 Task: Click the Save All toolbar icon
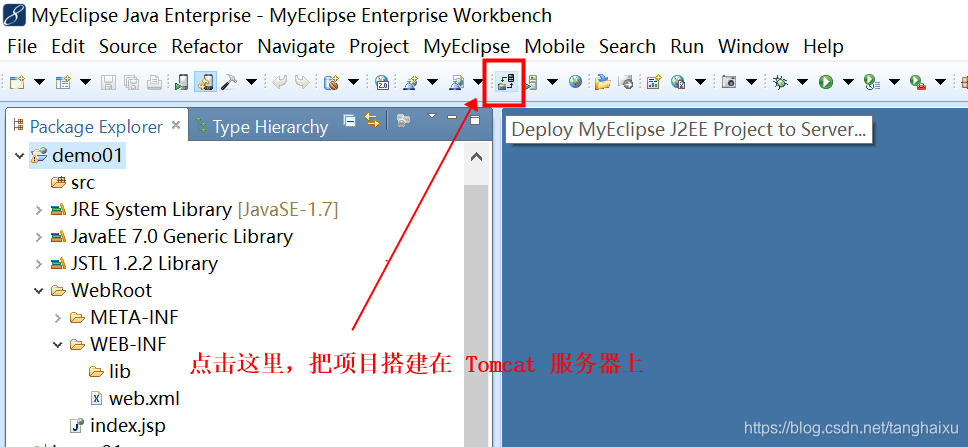tap(131, 81)
